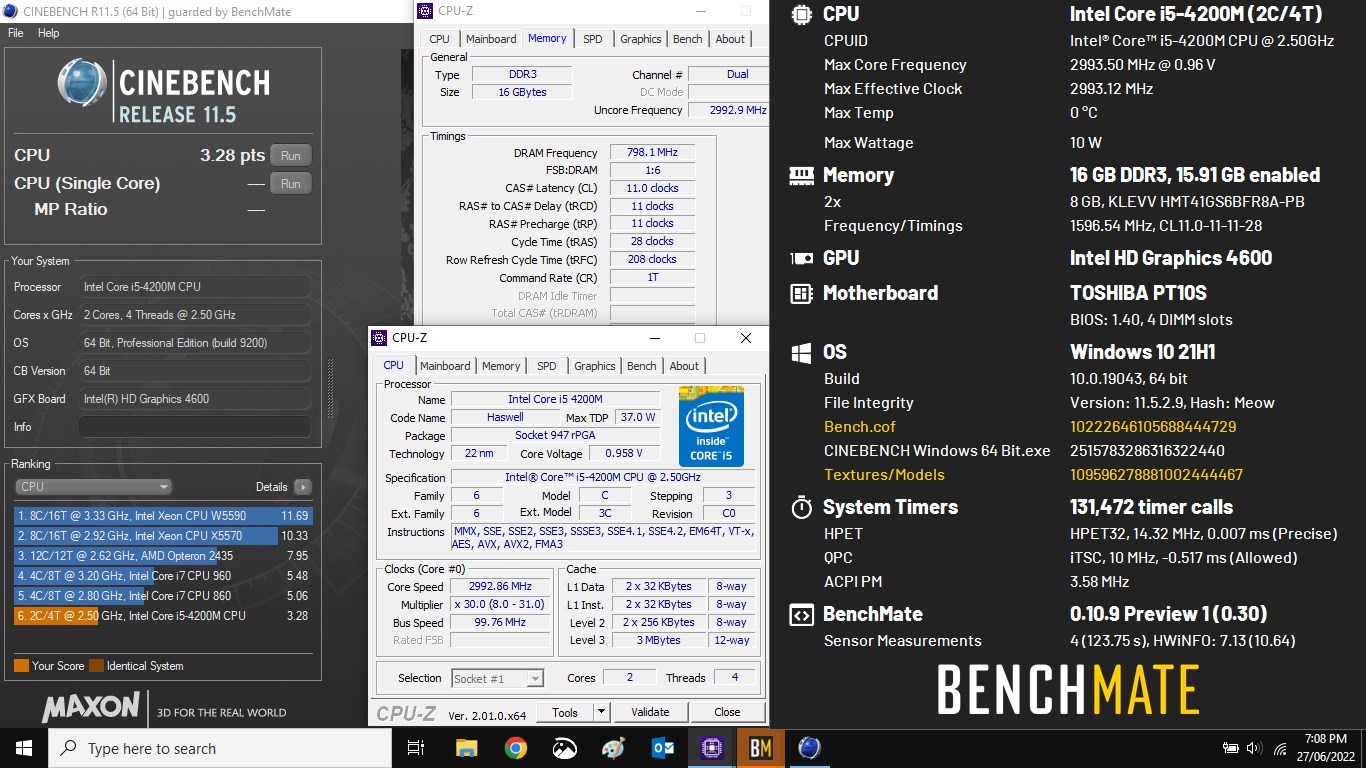The height and width of the screenshot is (768, 1366).
Task: Select CPU tab in back CPU-Z window
Action: [x=439, y=39]
